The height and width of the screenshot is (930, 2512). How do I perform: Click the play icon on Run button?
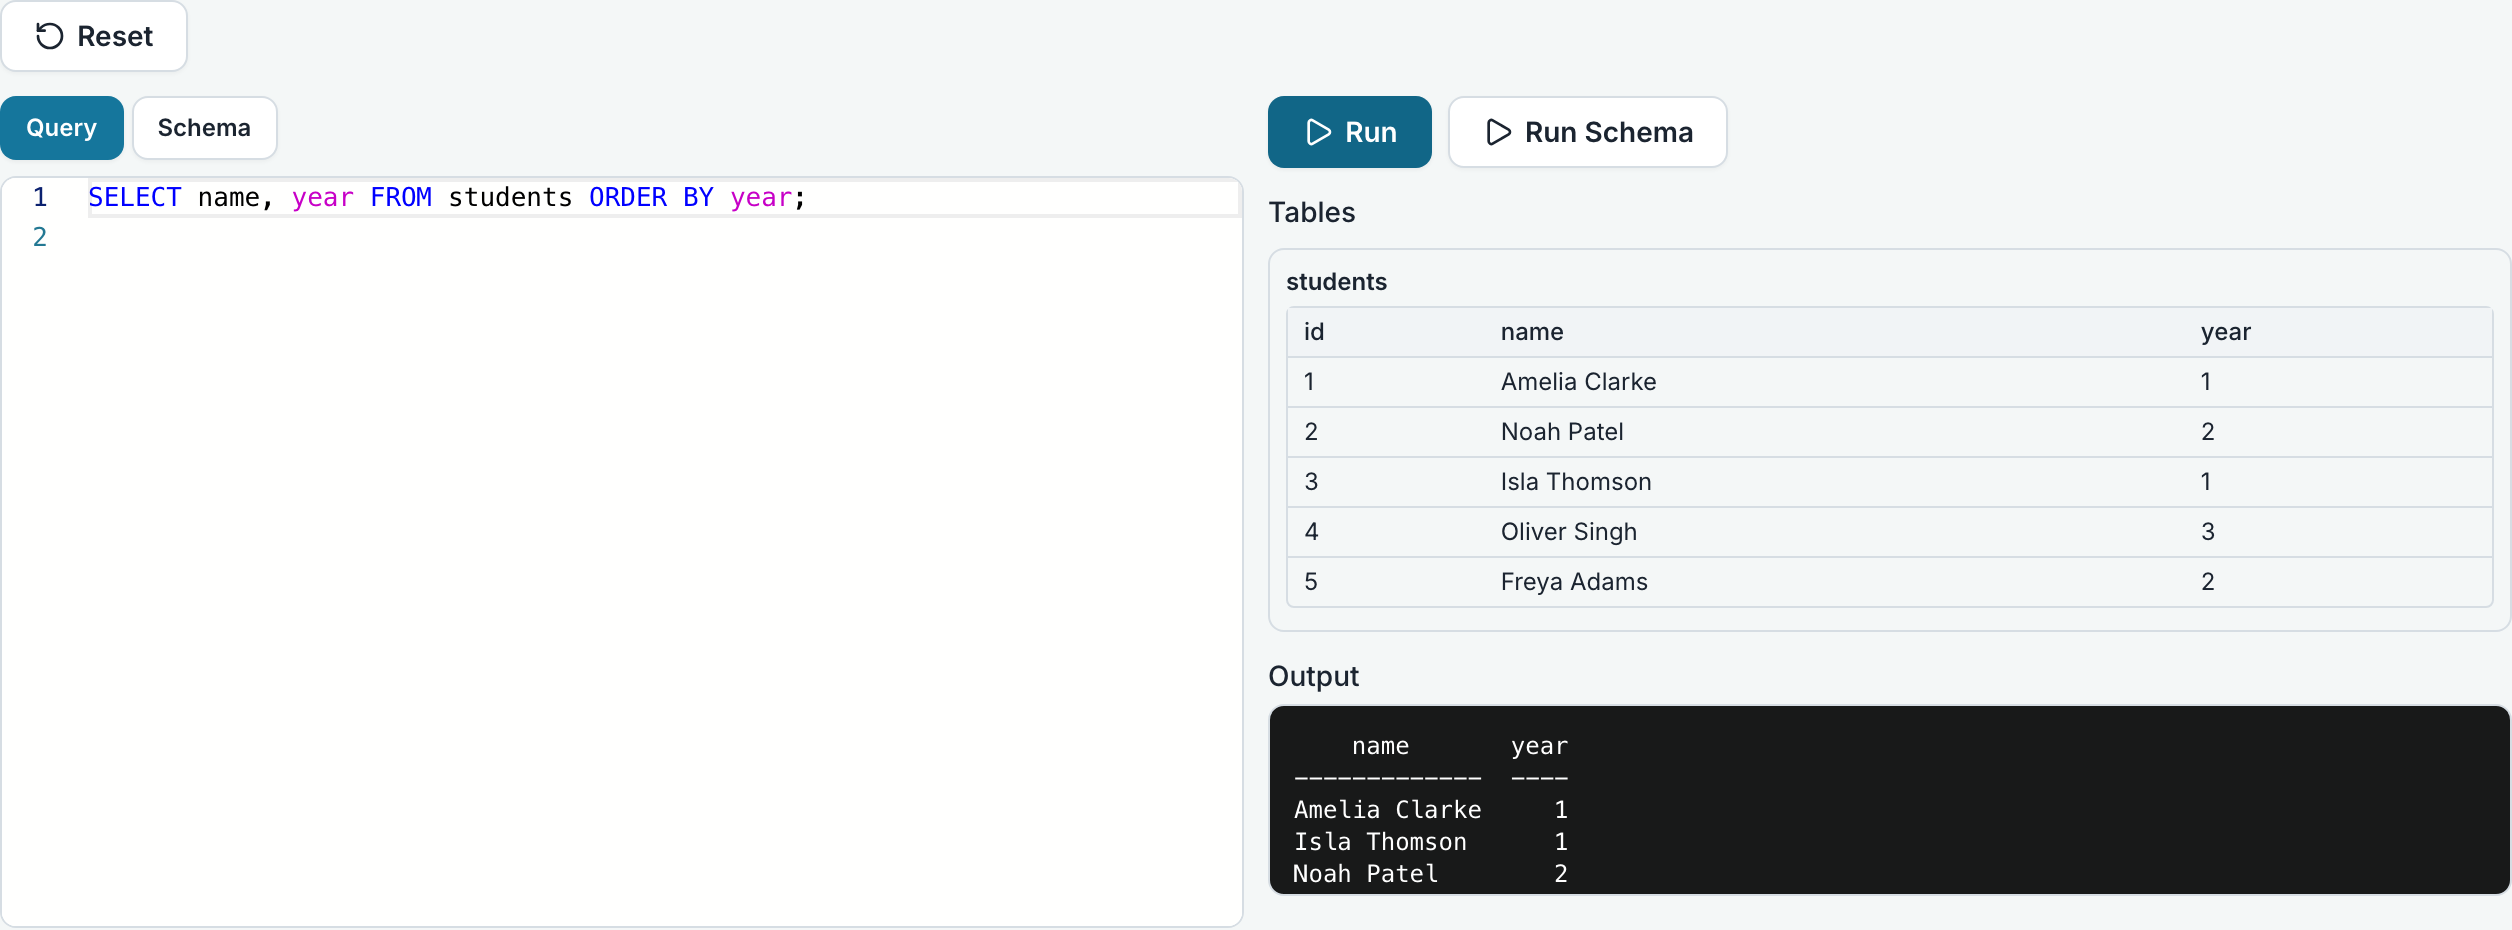point(1318,132)
